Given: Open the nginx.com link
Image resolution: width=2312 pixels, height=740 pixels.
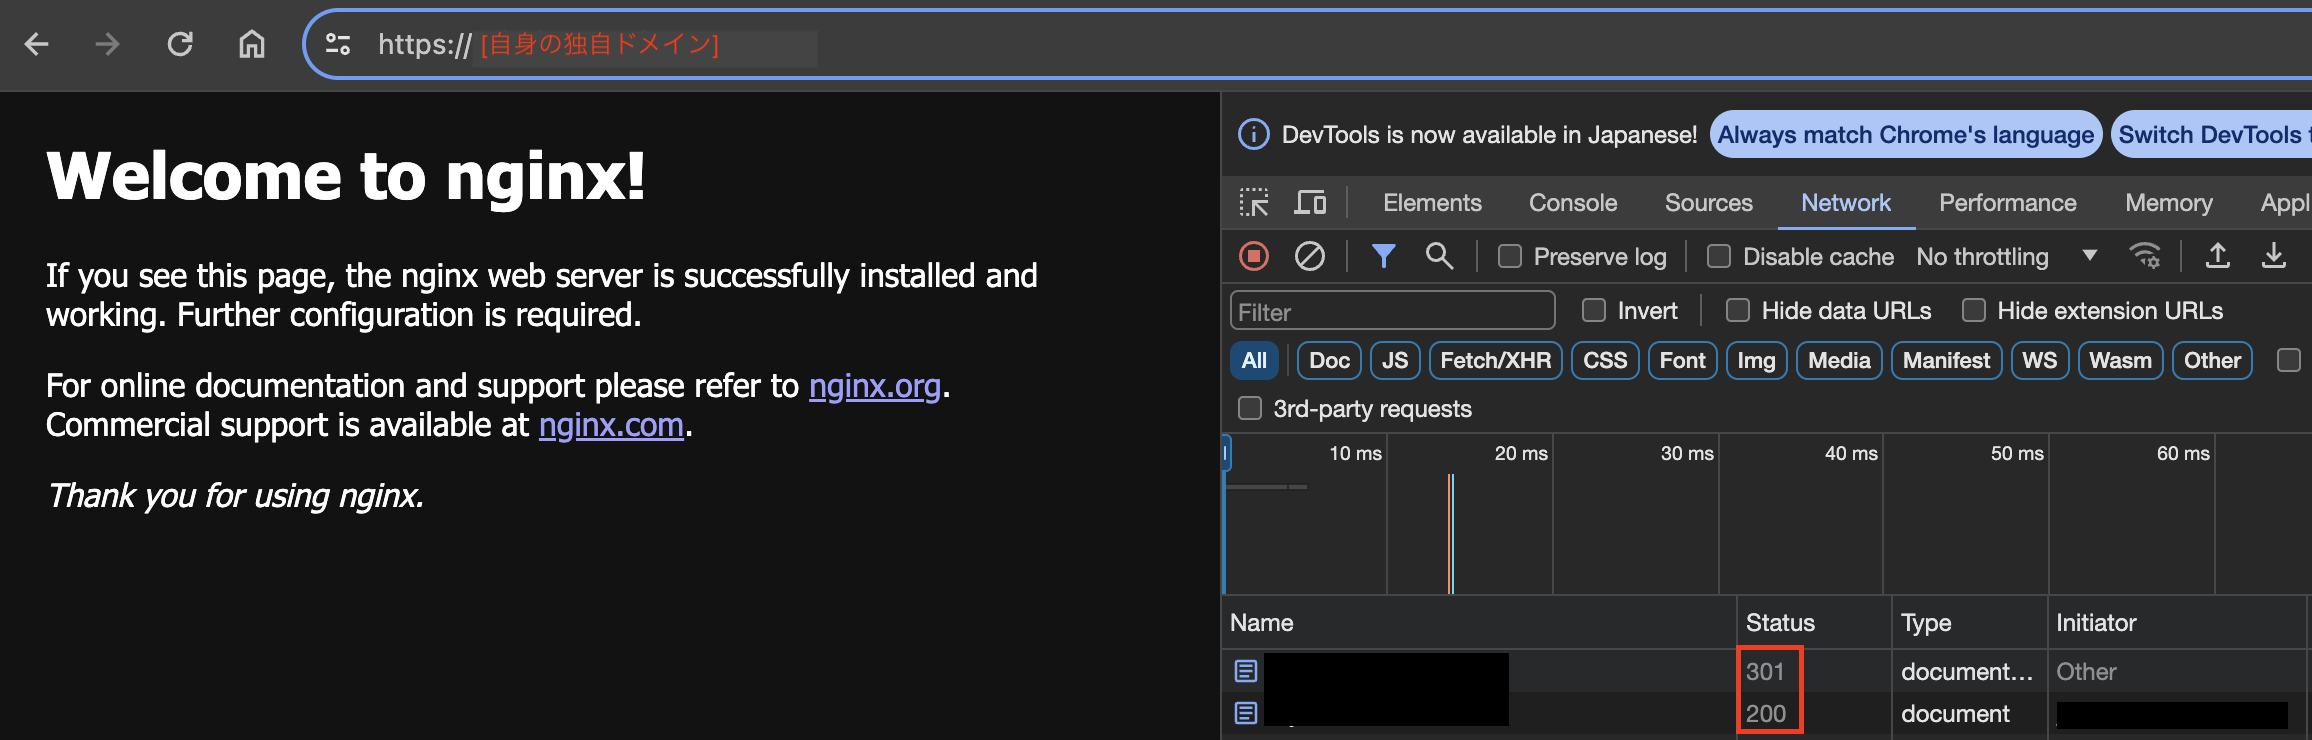Looking at the screenshot, I should pos(611,425).
